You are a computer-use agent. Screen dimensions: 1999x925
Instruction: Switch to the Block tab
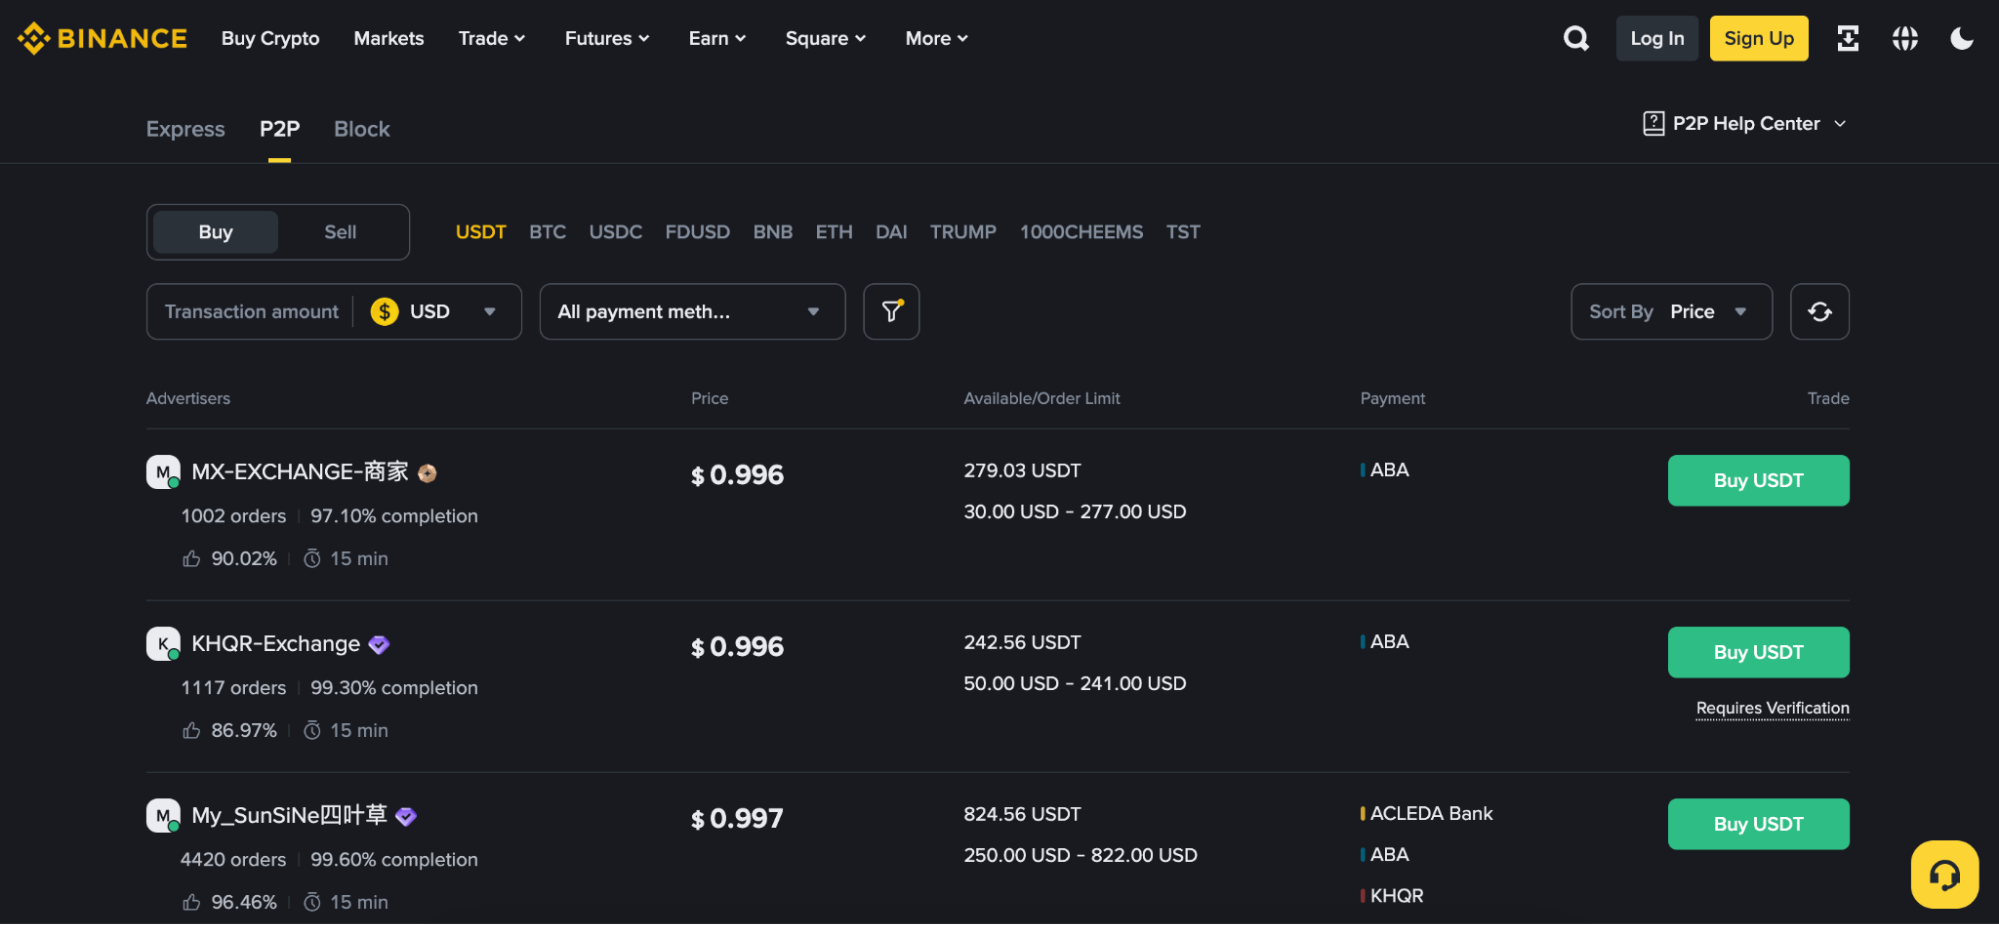pos(362,129)
